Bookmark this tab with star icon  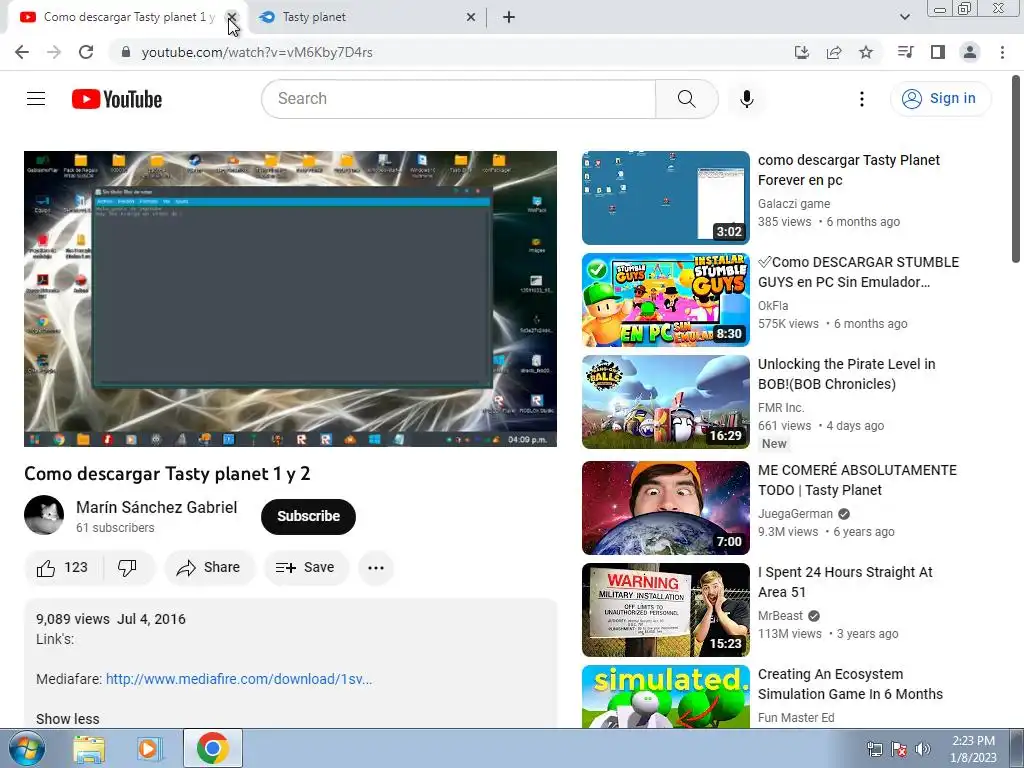pyautogui.click(x=866, y=52)
